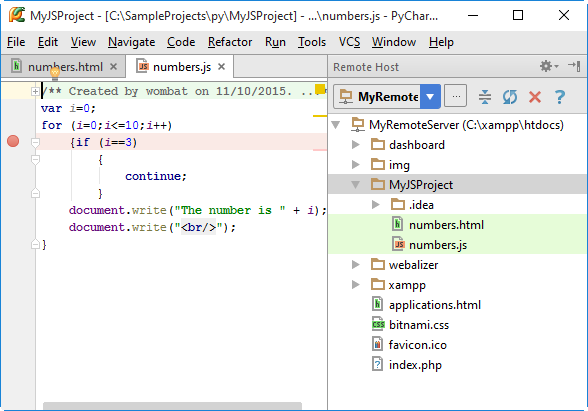
Task: Open the Tools menu
Action: click(x=312, y=42)
